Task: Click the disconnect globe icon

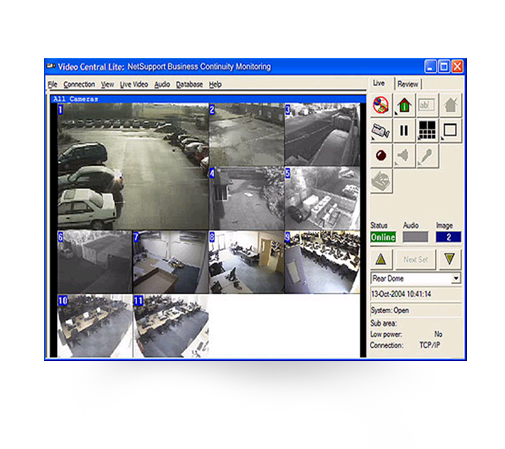Action: point(381,105)
